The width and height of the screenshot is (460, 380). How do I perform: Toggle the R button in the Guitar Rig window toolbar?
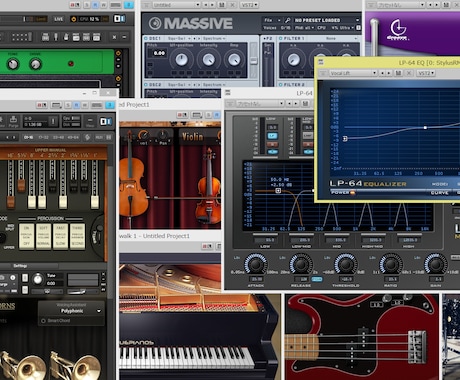tap(95, 5)
